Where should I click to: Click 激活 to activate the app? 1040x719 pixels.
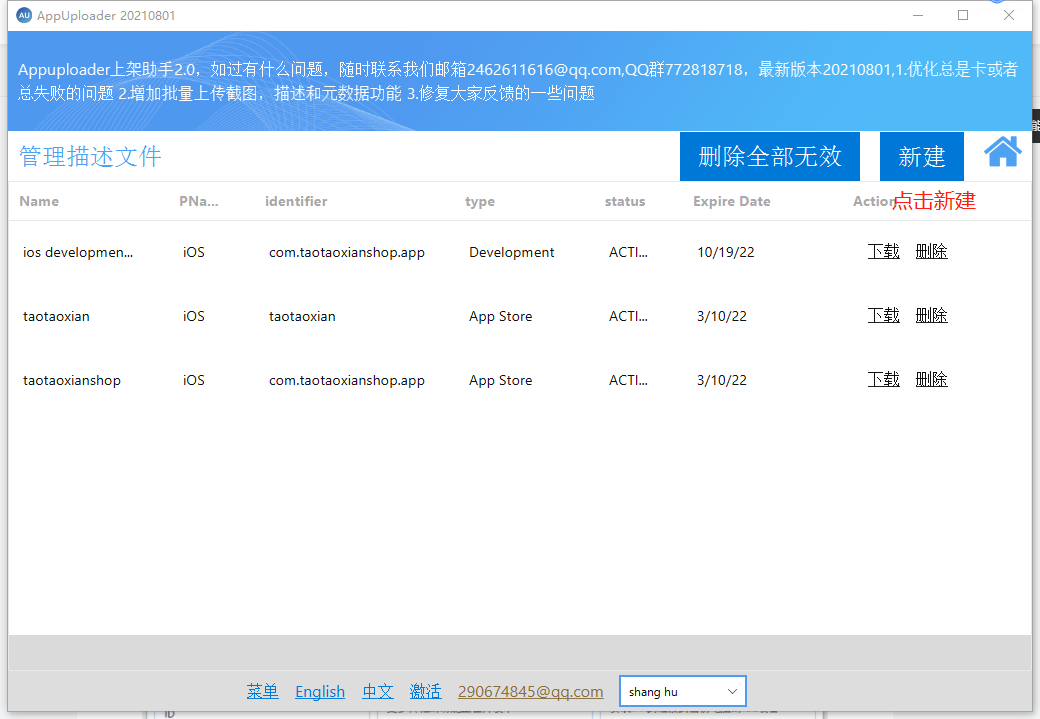[x=424, y=691]
